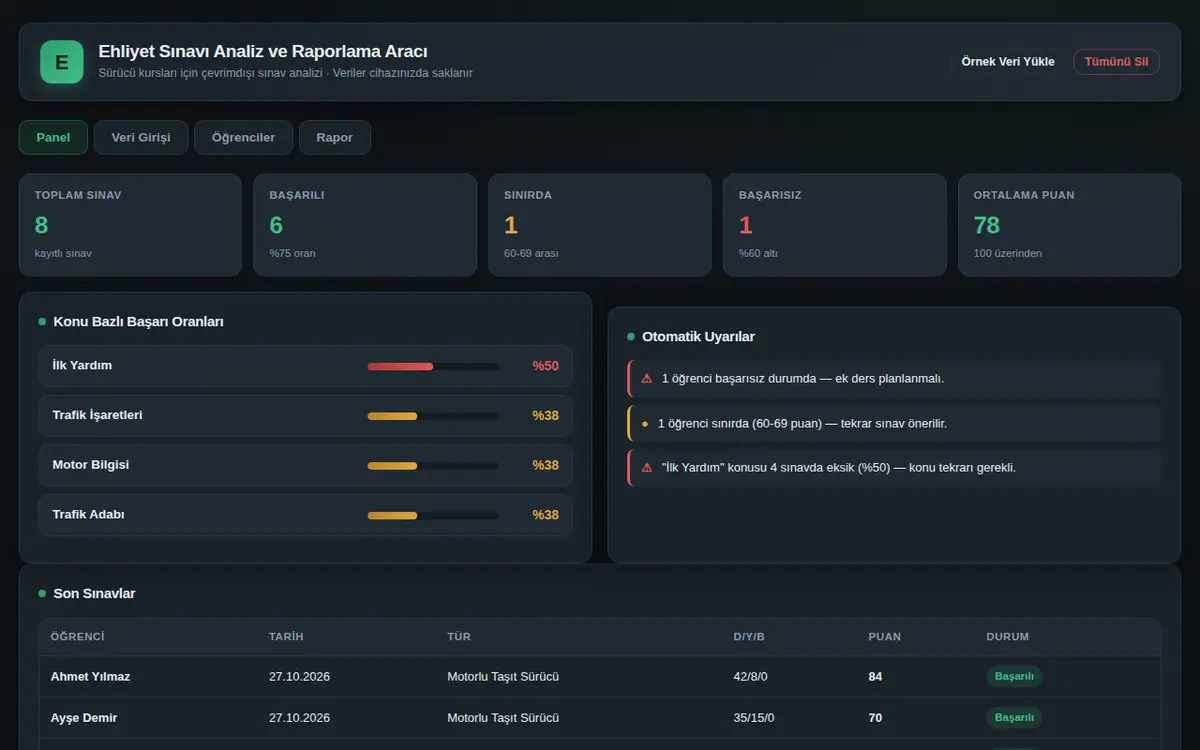Click the Trafik Adabı progress bar

(433, 516)
